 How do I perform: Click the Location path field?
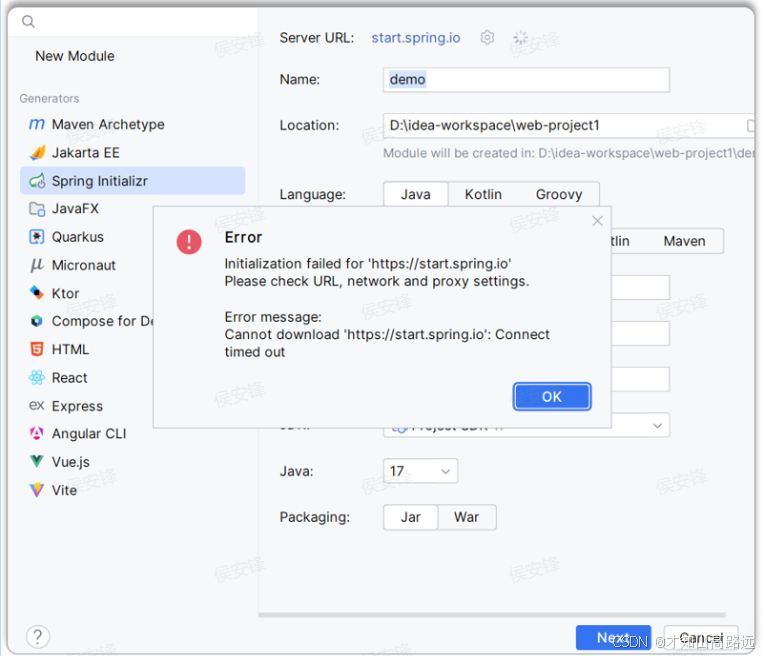pyautogui.click(x=569, y=126)
